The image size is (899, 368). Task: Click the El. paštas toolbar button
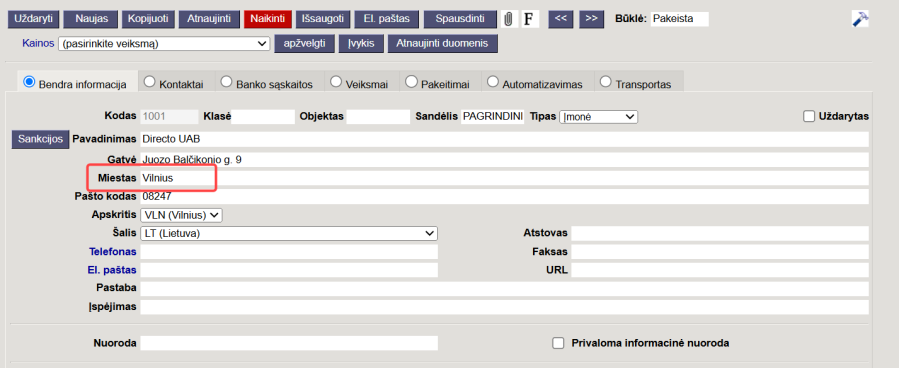pos(387,19)
